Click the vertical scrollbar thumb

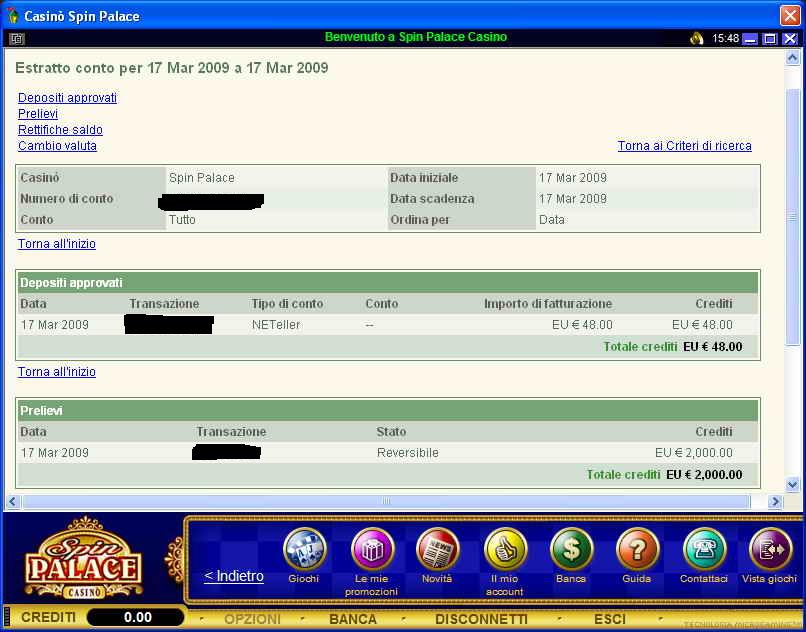(x=793, y=217)
